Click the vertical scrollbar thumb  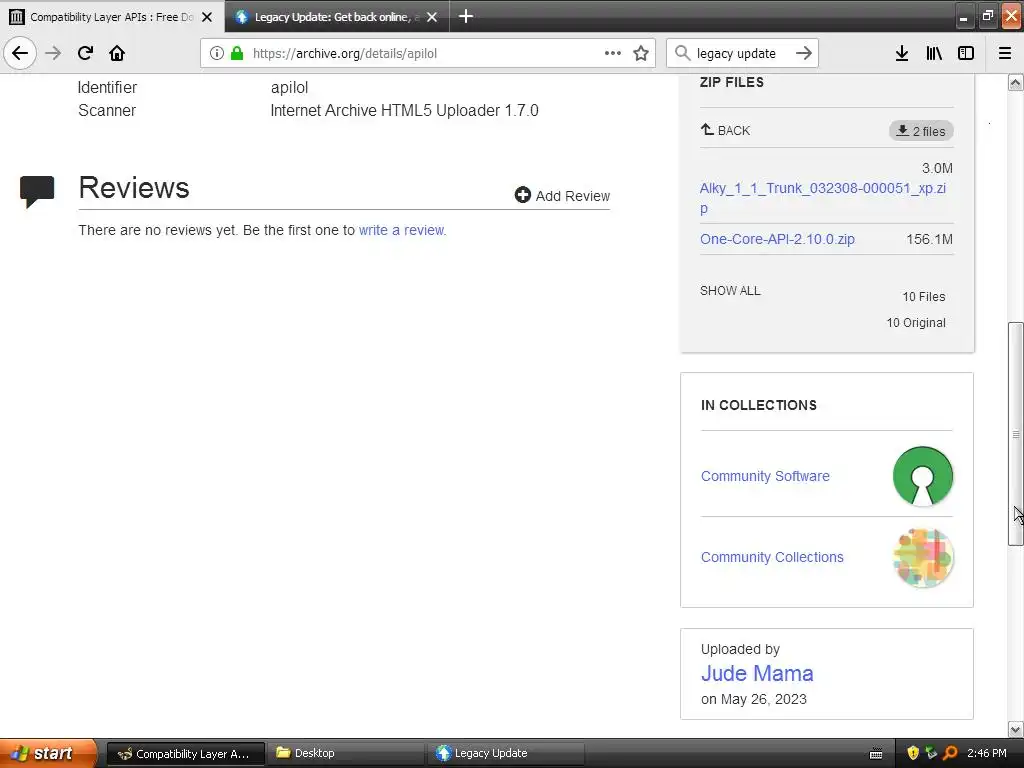[1015, 434]
